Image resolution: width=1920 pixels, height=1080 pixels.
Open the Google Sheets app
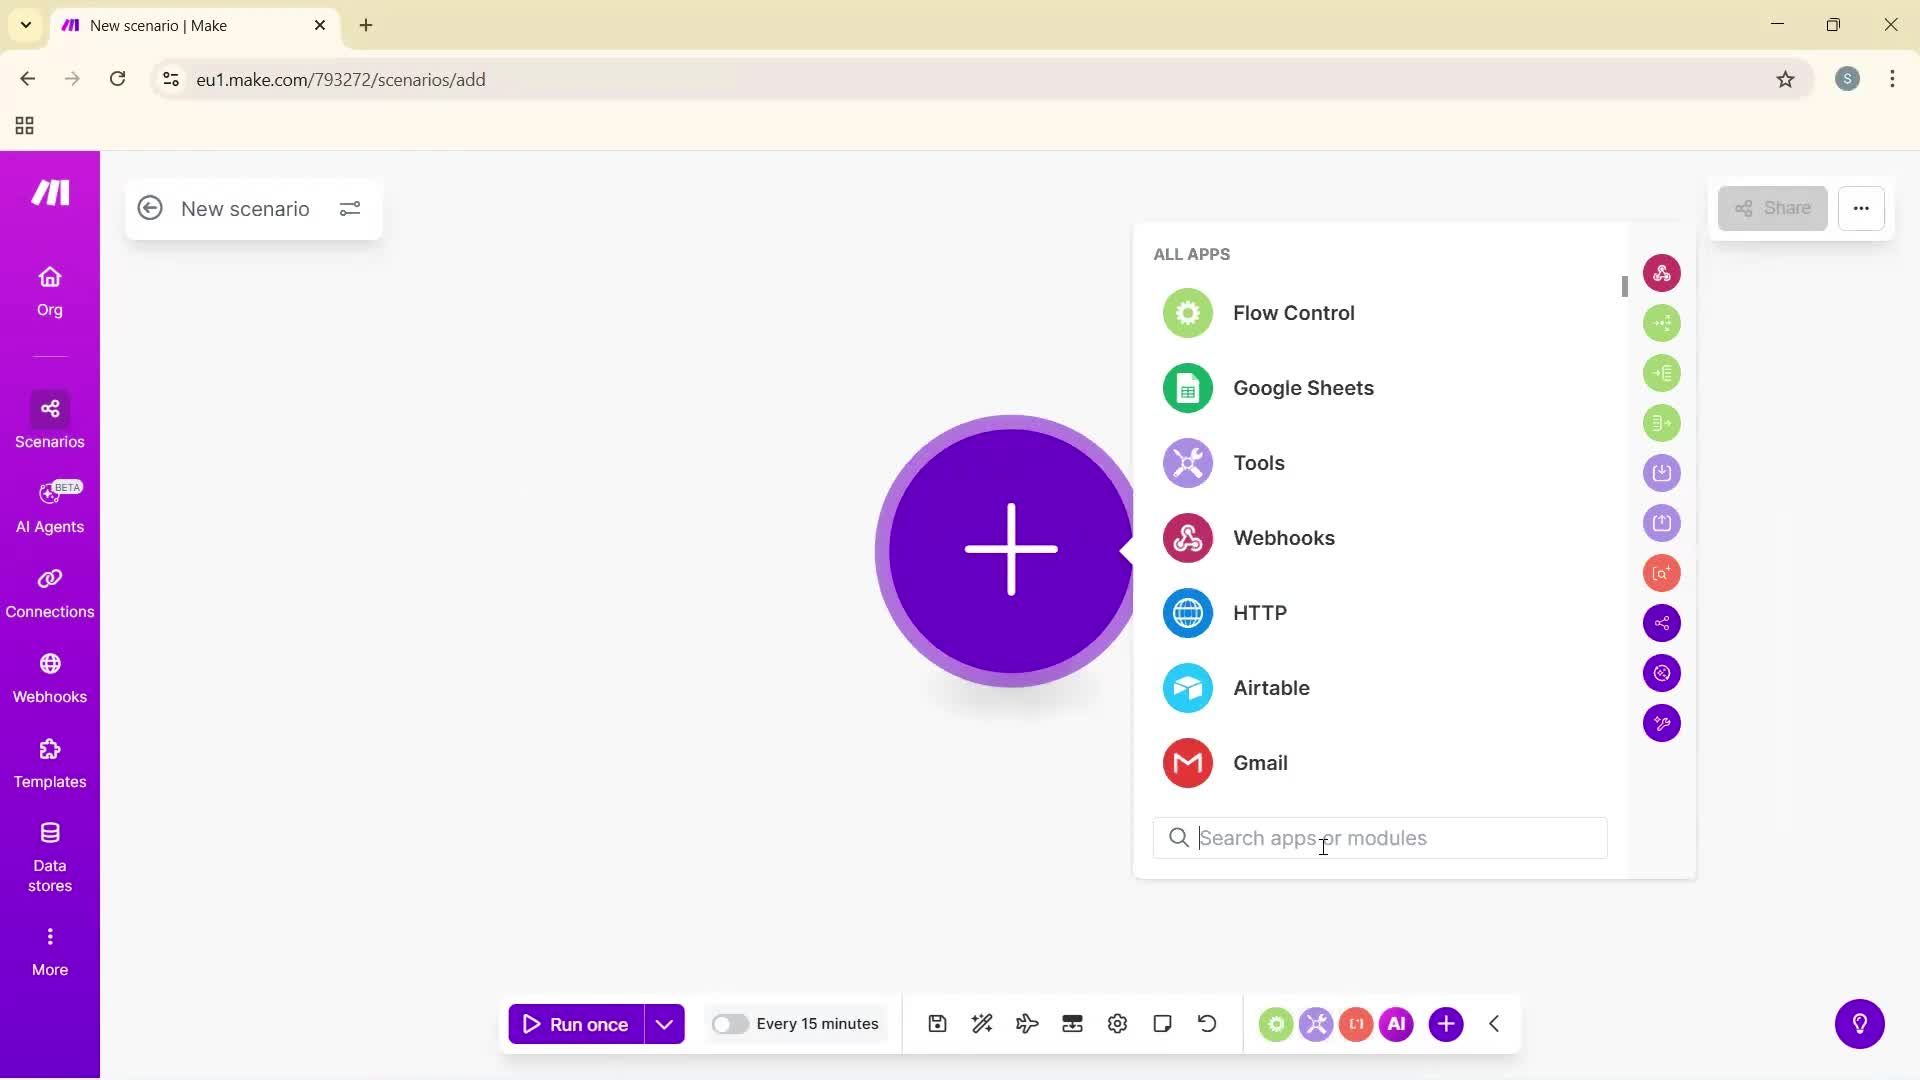[x=1302, y=388]
